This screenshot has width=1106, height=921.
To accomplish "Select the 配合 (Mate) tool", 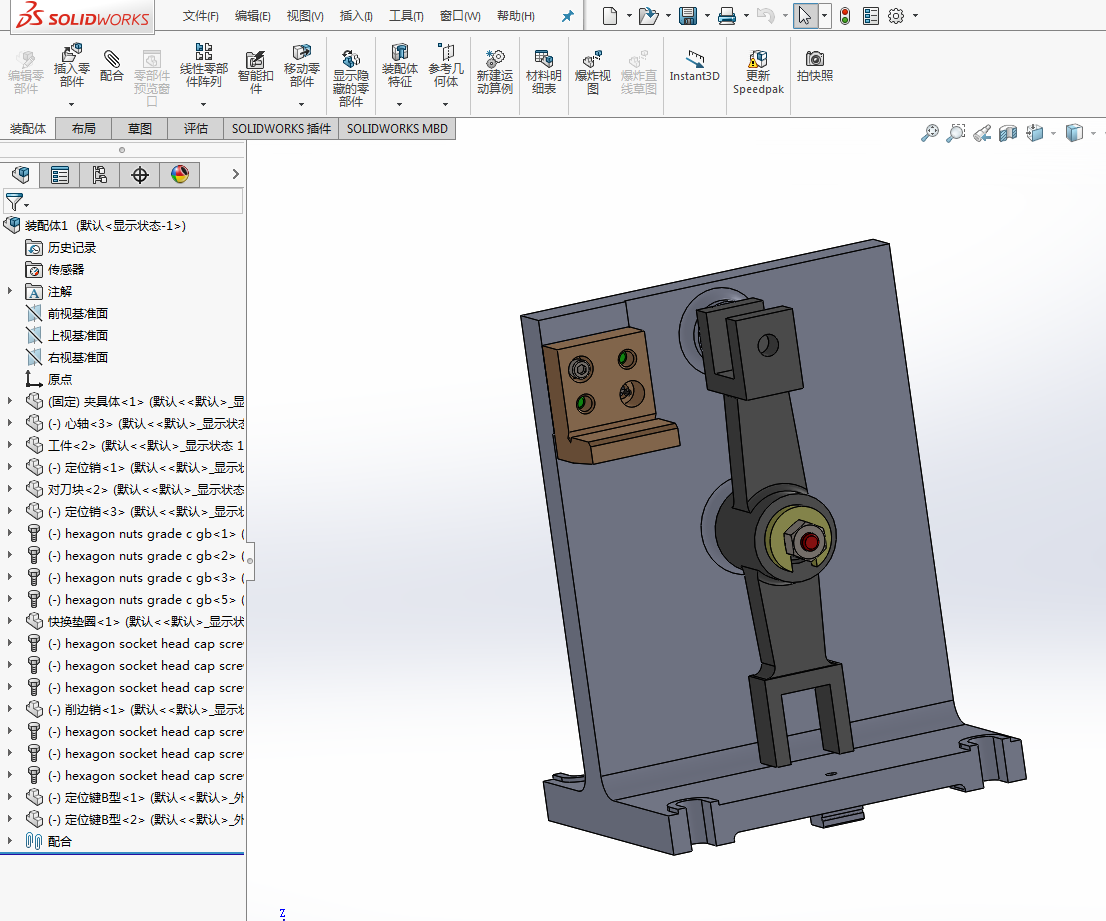I will (112, 66).
